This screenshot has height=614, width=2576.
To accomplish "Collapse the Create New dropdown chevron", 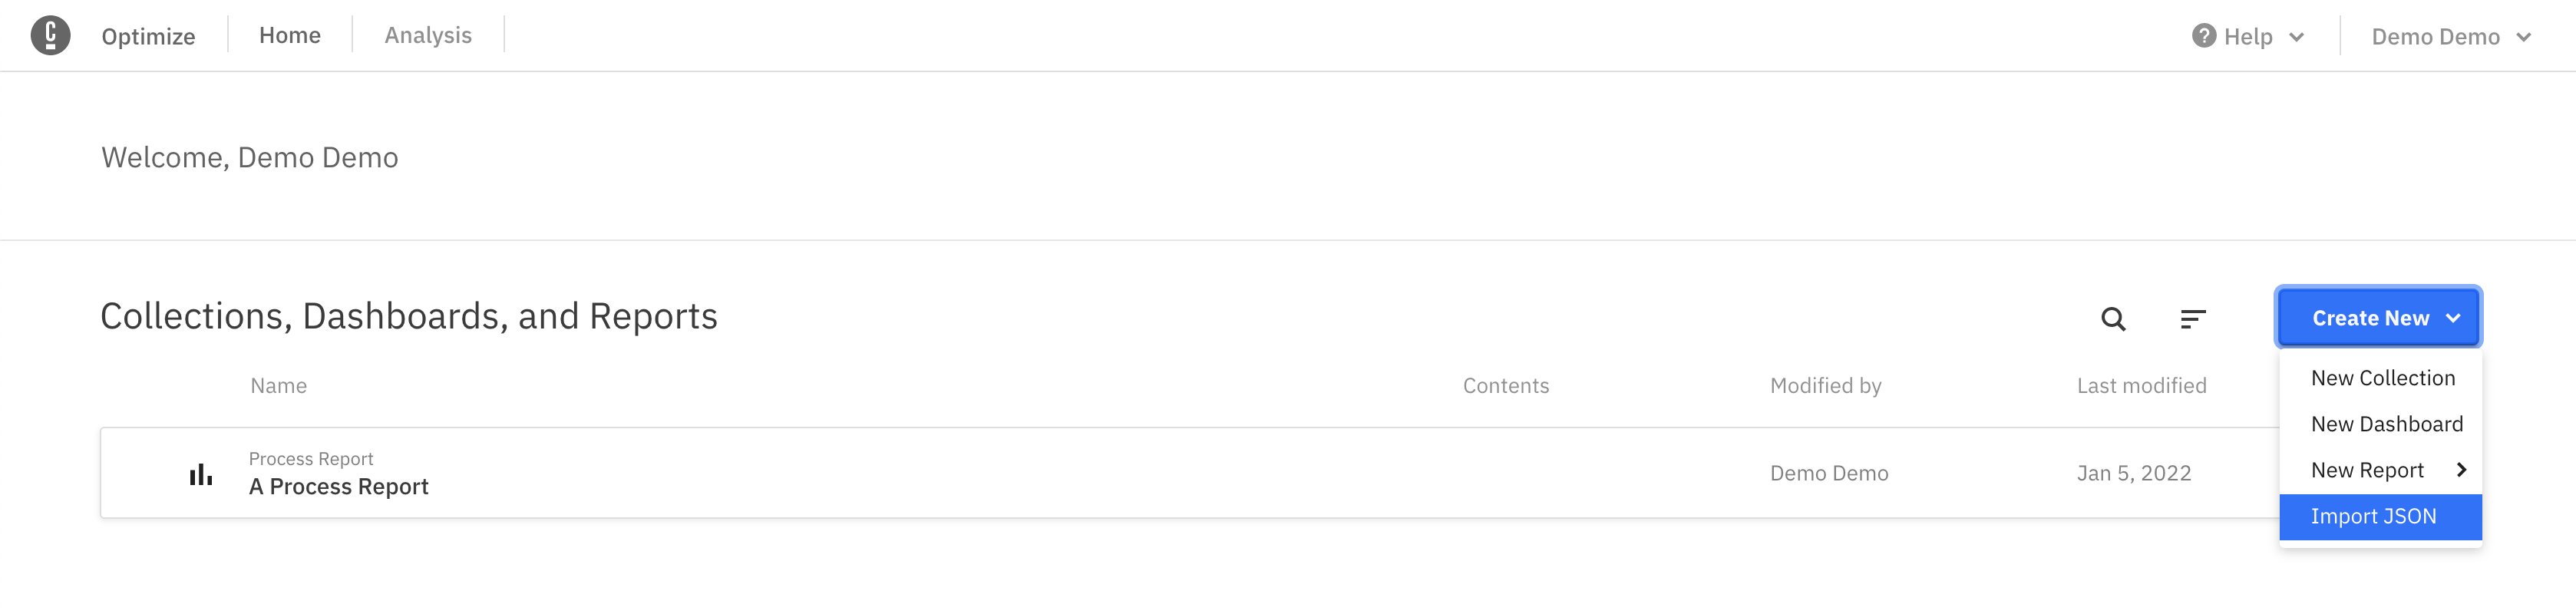I will 2453,318.
